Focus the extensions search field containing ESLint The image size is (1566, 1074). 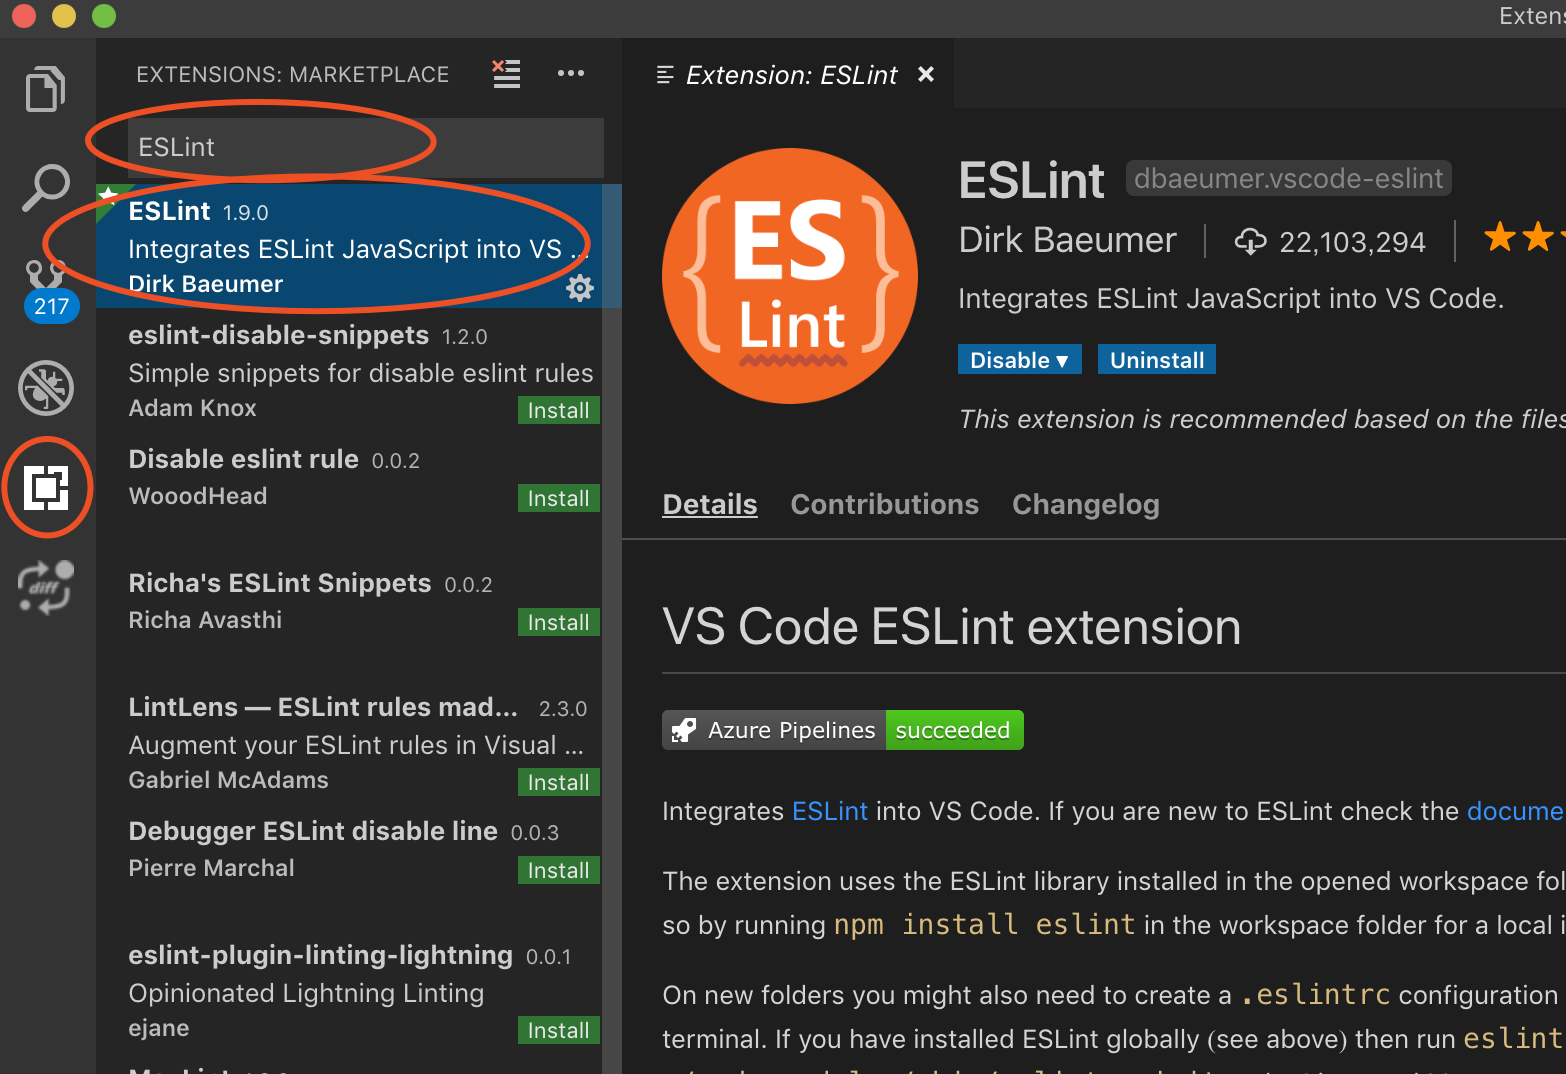coord(366,147)
